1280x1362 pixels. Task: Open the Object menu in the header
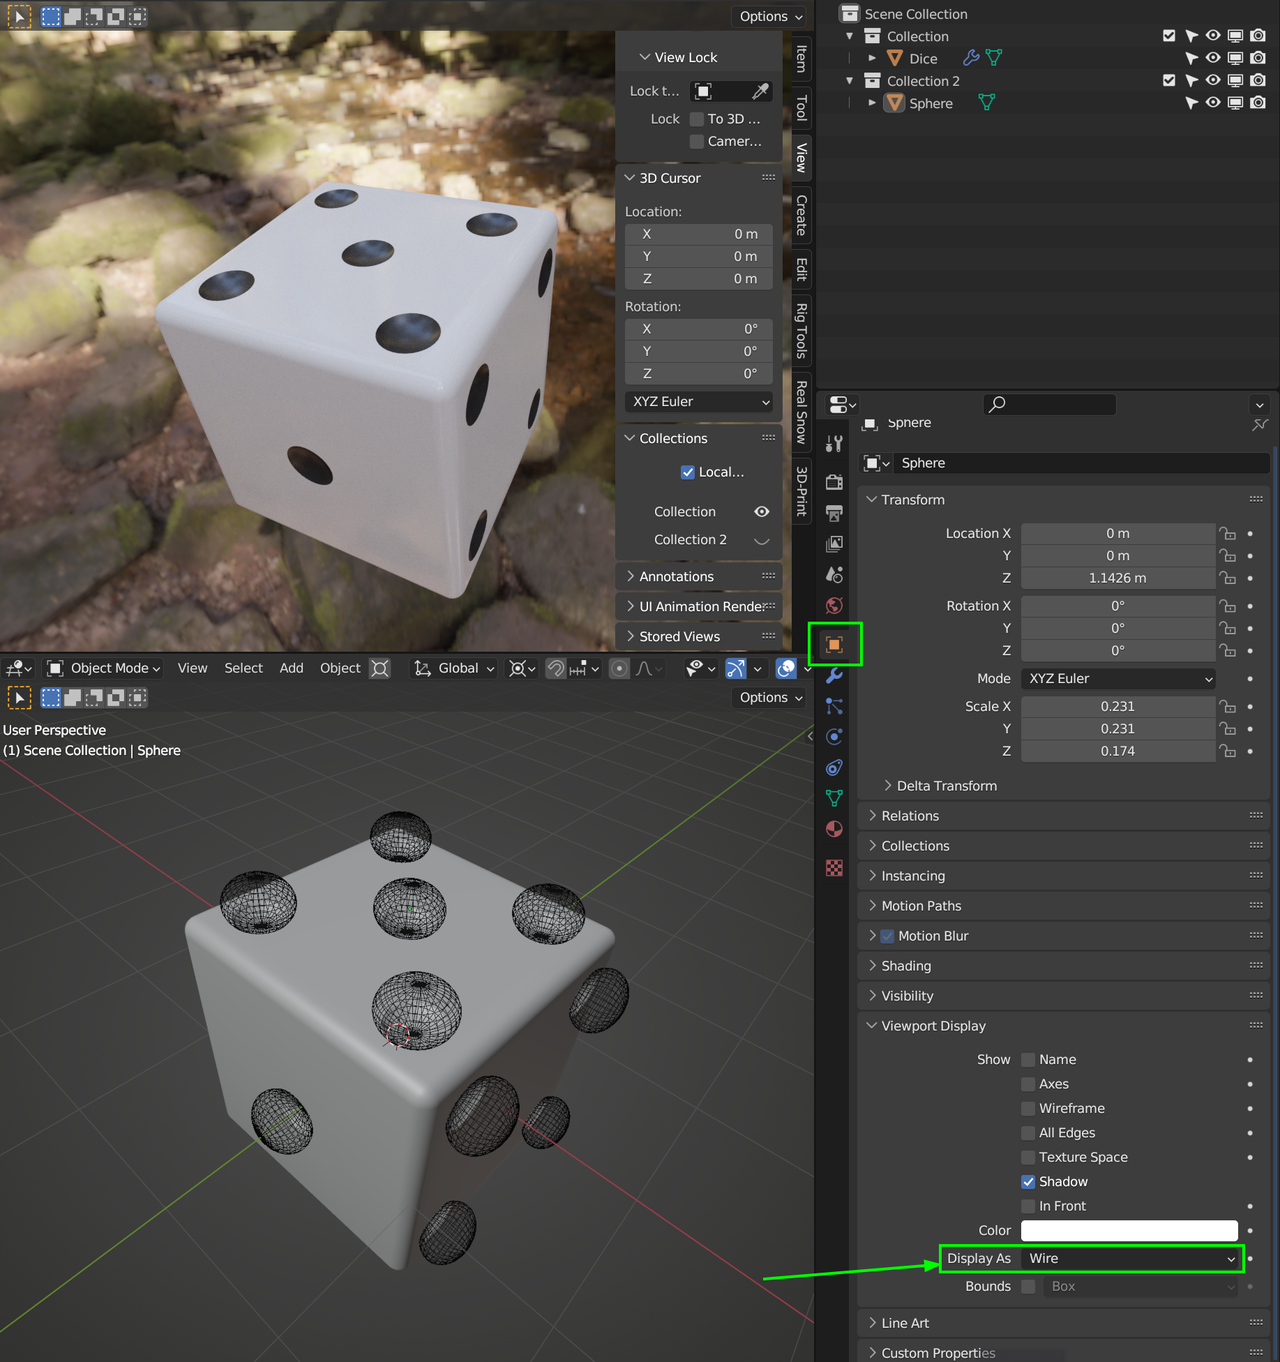tap(339, 668)
